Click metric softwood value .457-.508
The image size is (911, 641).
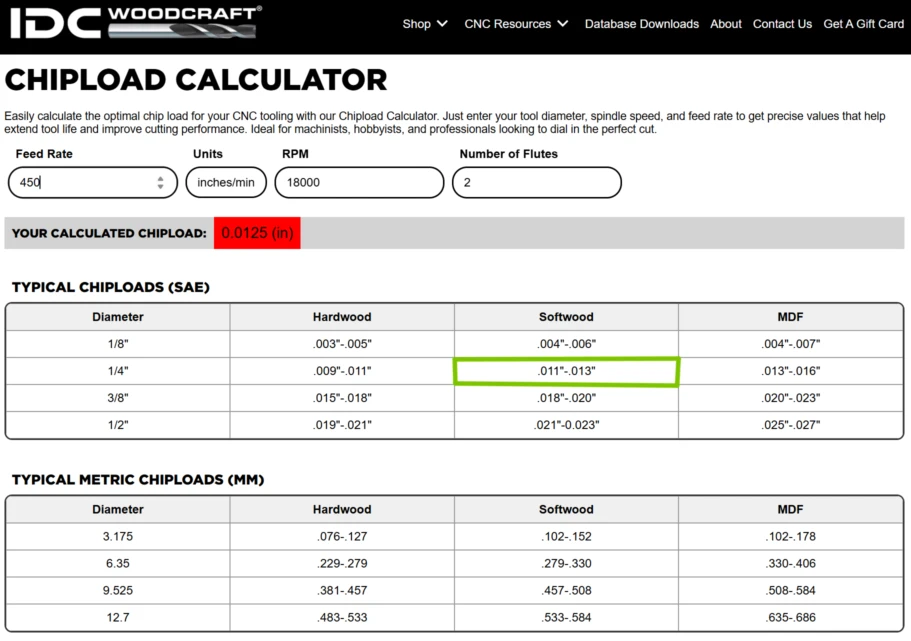[566, 590]
